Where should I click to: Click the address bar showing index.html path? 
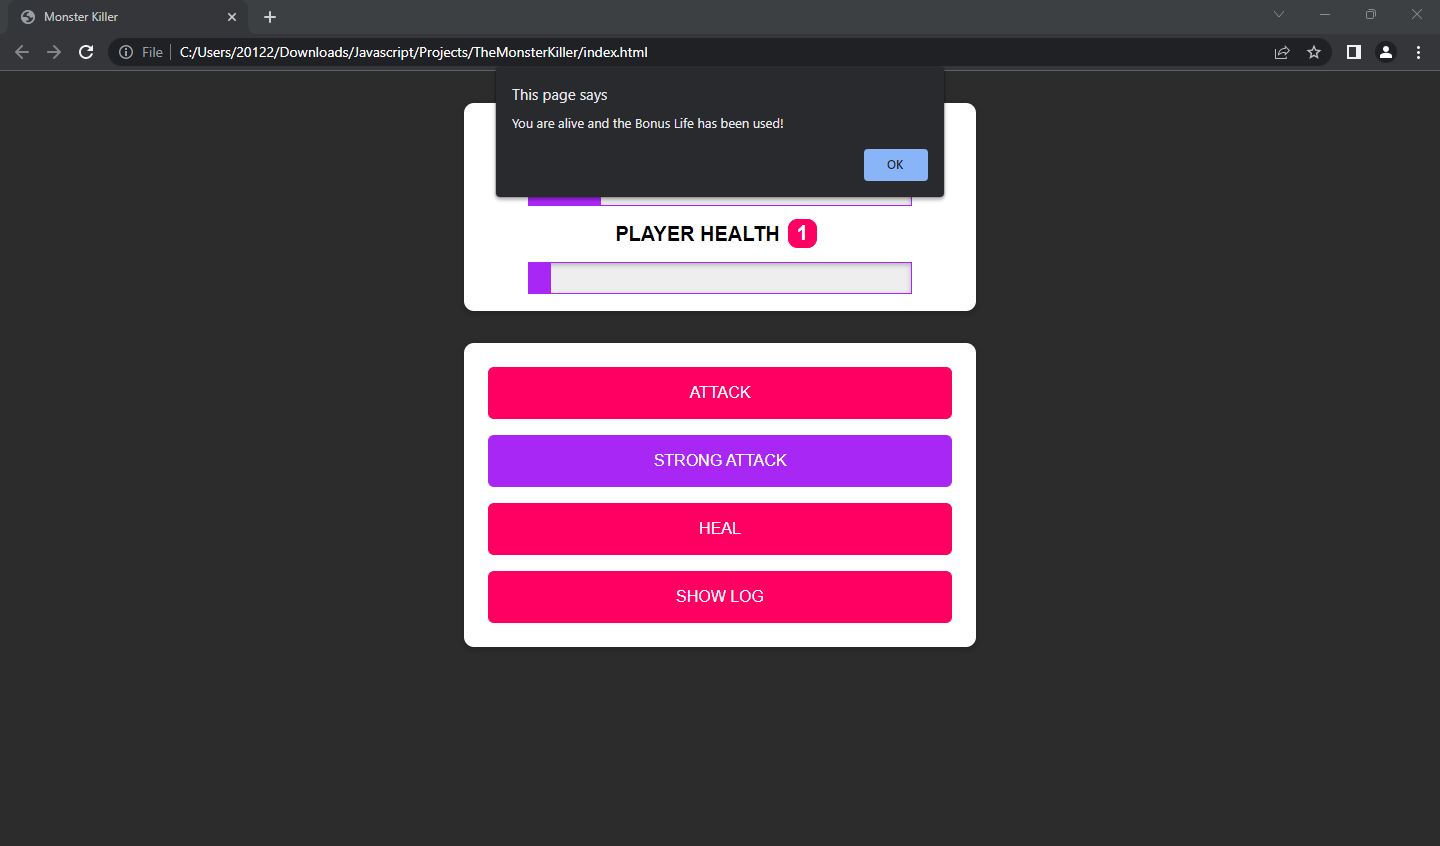tap(720, 52)
